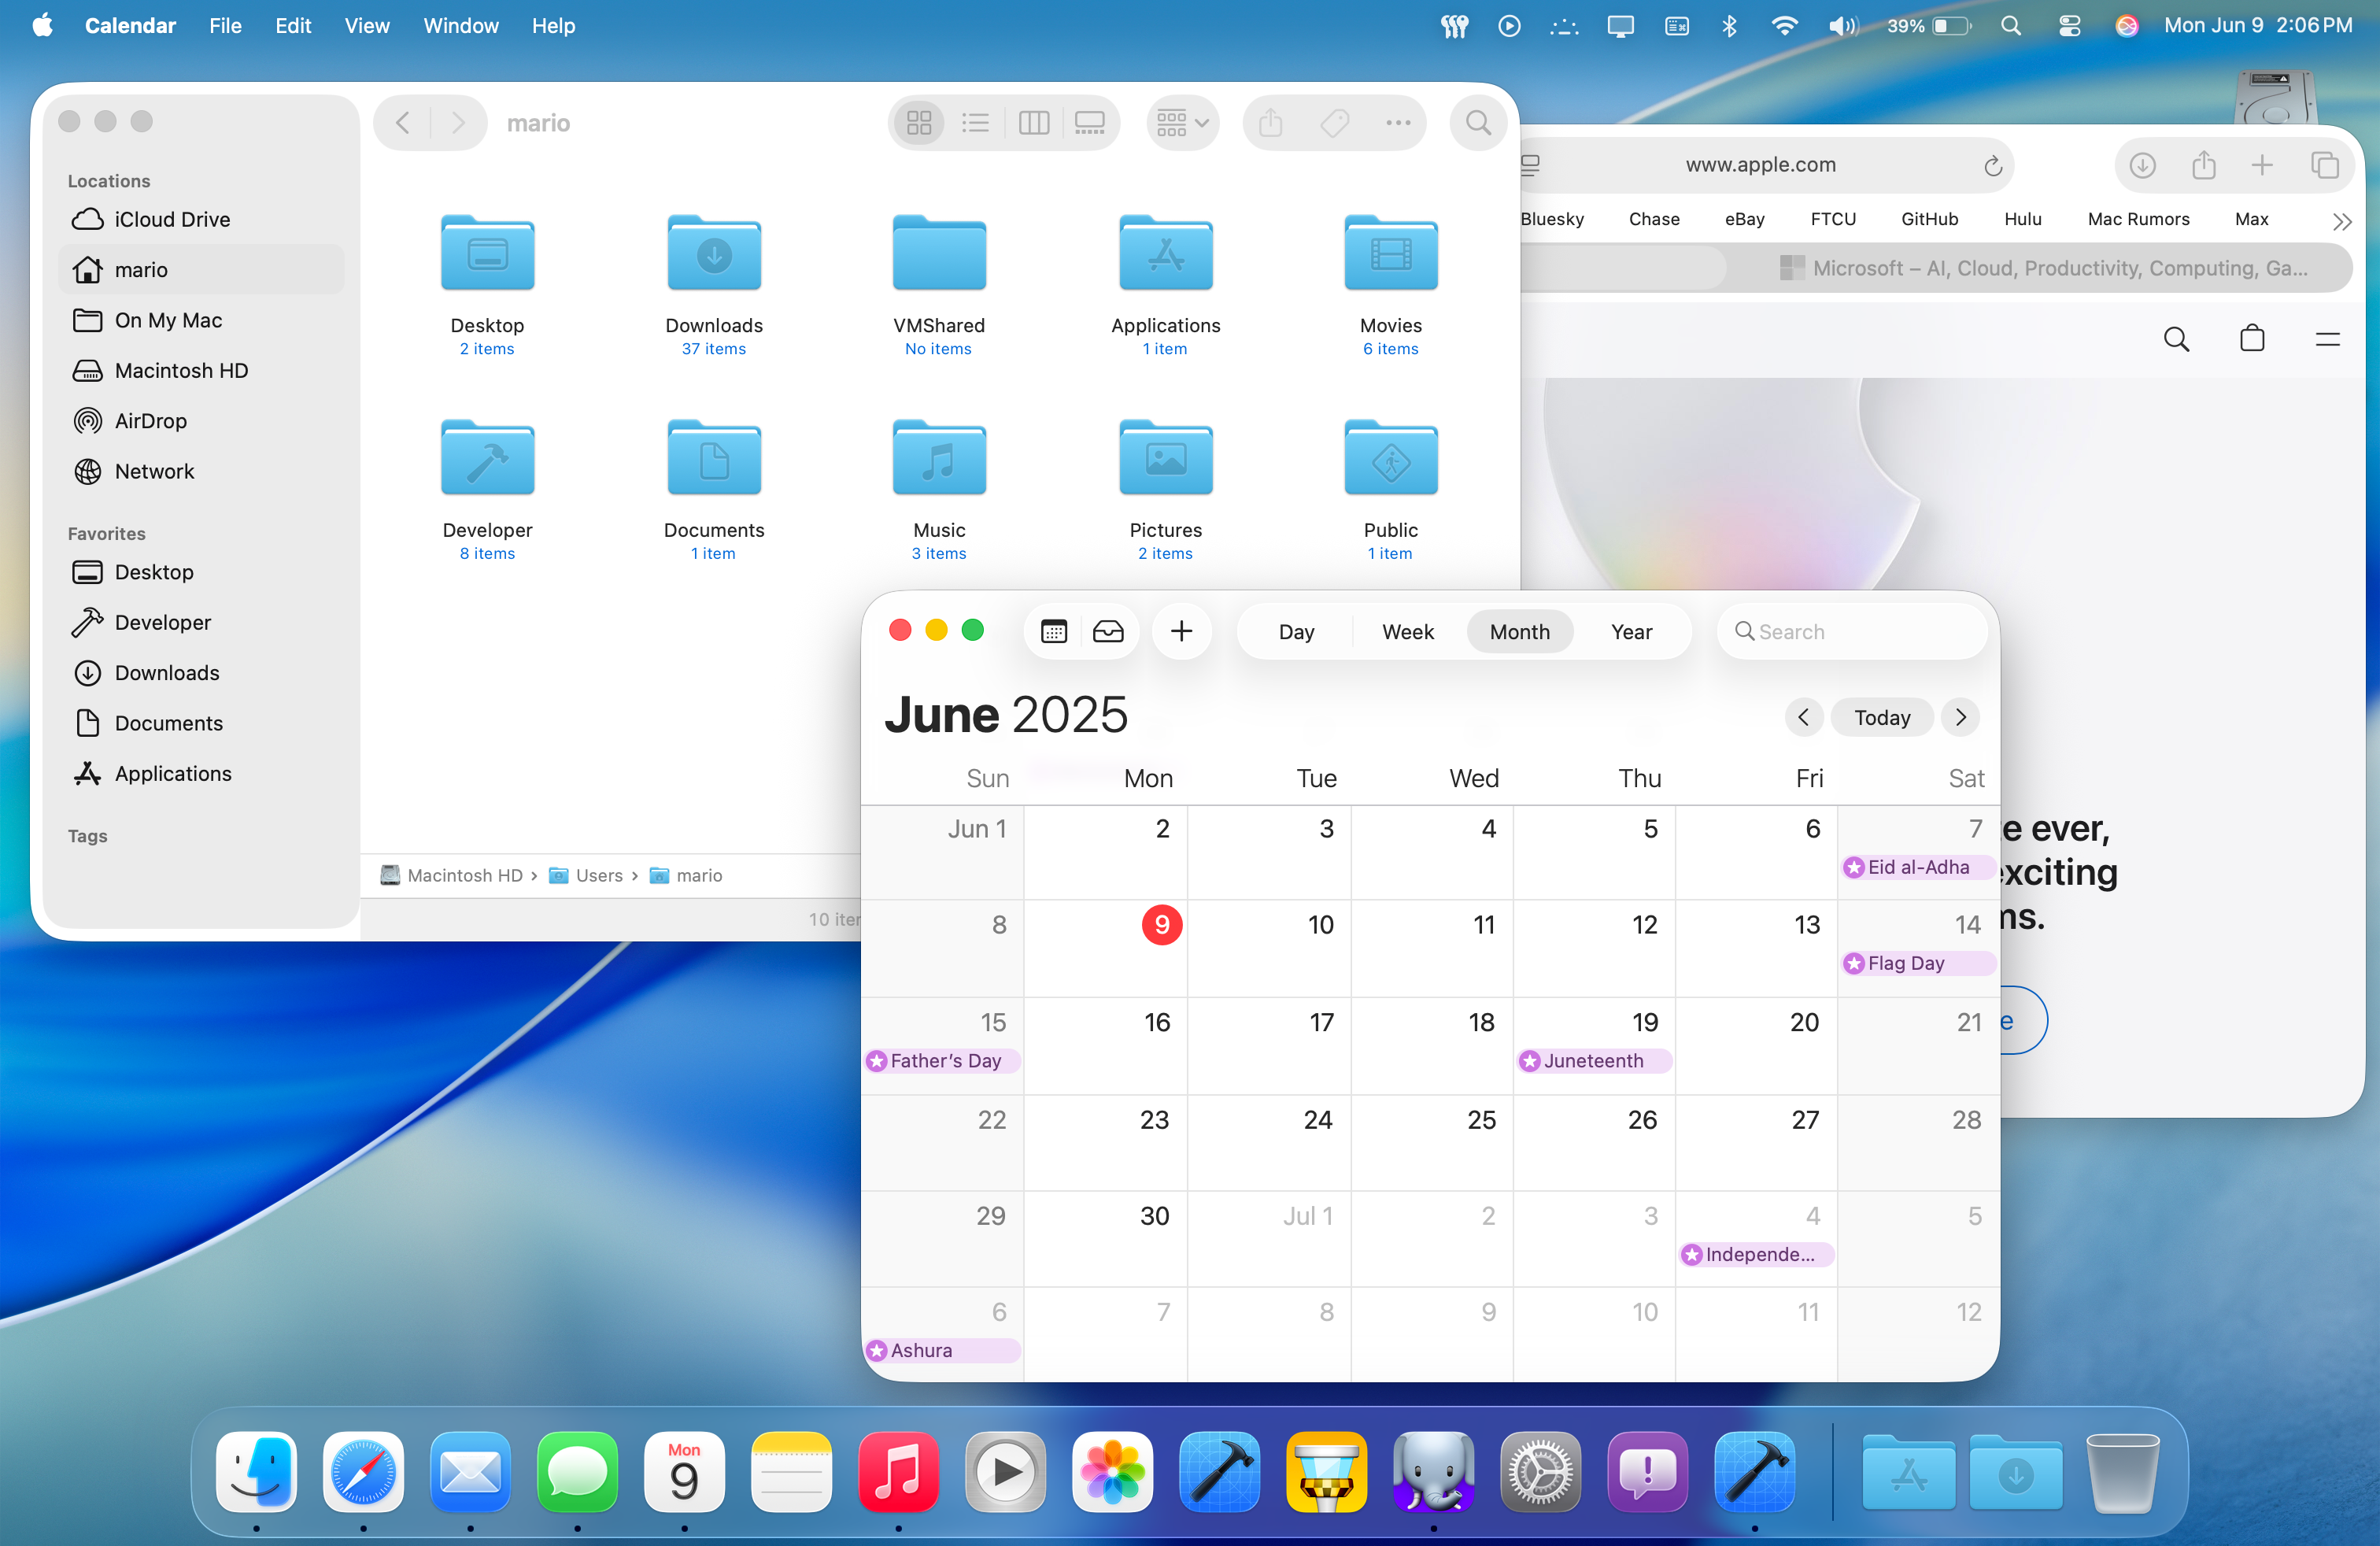The width and height of the screenshot is (2380, 1546).
Task: Add a new event with plus button
Action: pyautogui.click(x=1181, y=631)
